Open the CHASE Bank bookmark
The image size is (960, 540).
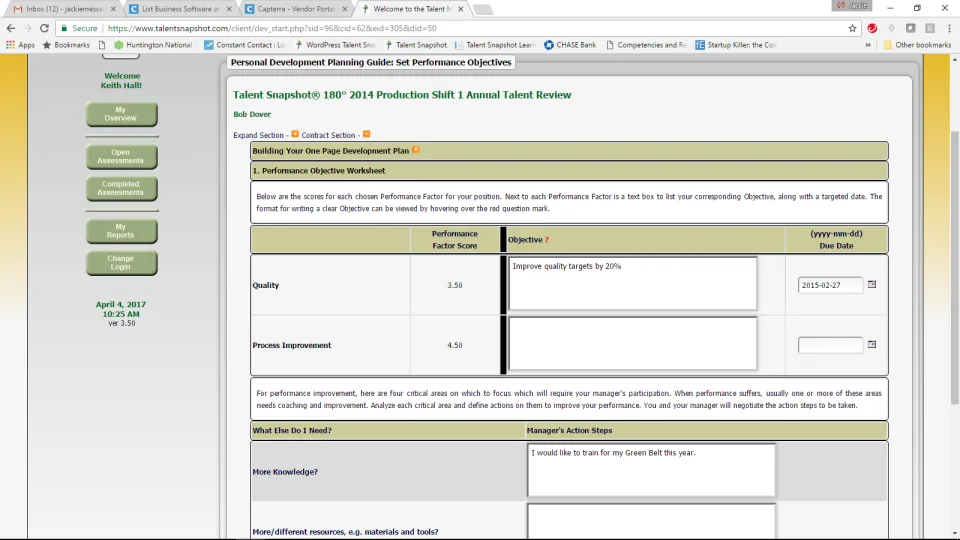pos(570,45)
